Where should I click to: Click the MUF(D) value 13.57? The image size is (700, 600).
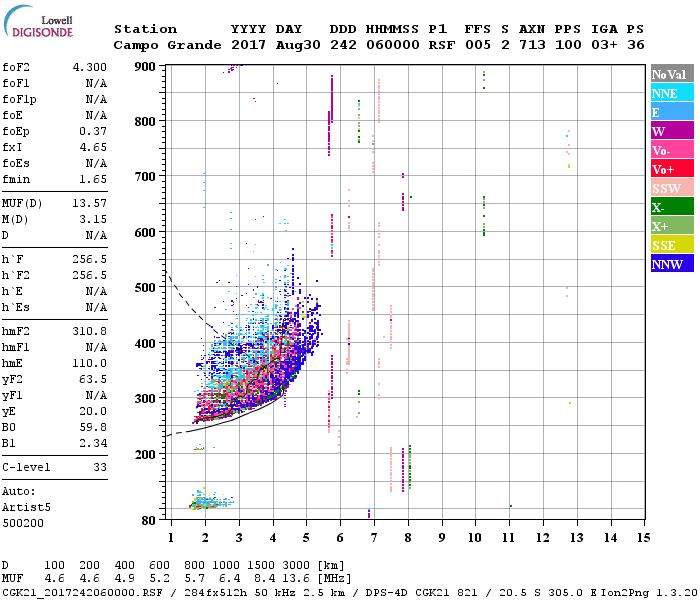pyautogui.click(x=90, y=203)
